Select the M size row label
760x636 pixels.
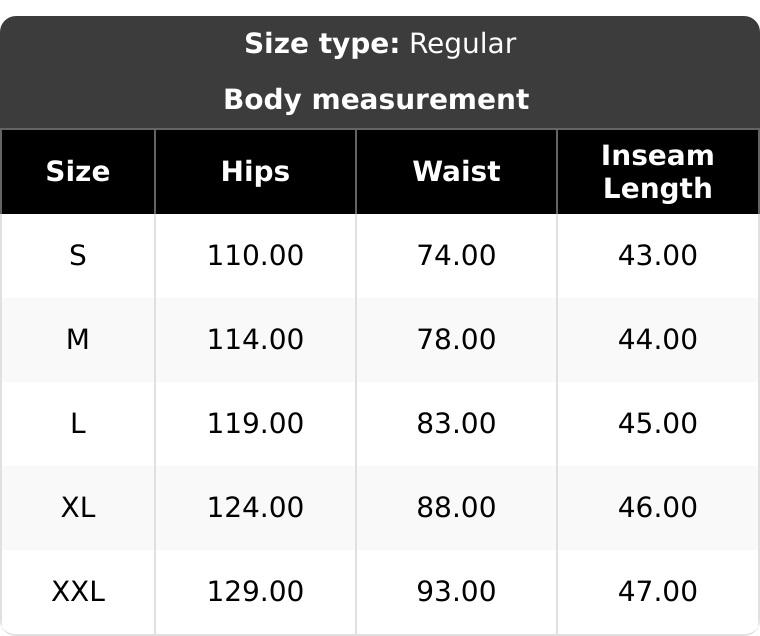pos(78,339)
